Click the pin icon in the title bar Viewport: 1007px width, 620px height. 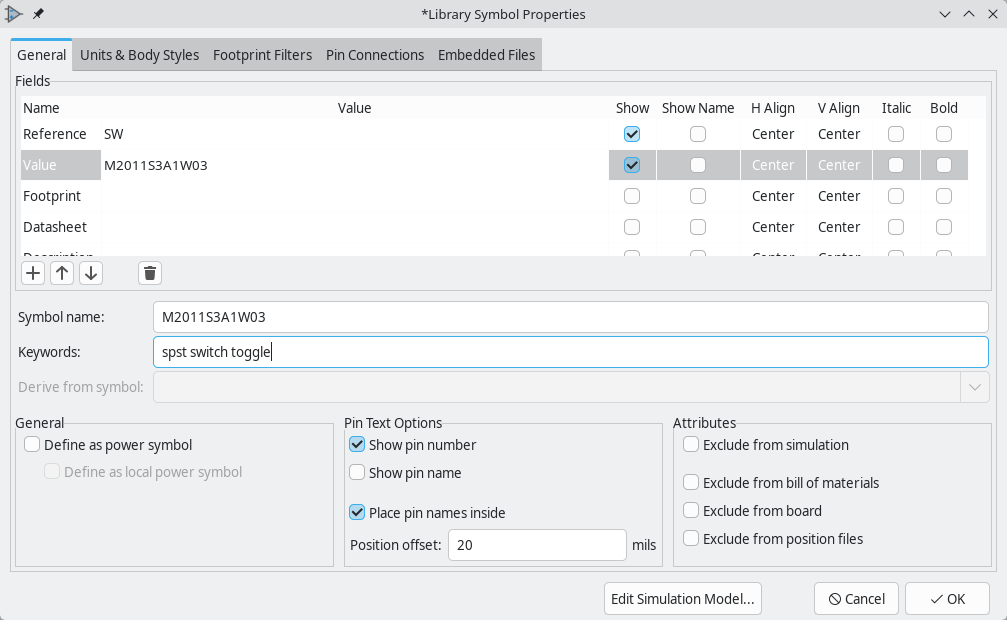[x=38, y=14]
